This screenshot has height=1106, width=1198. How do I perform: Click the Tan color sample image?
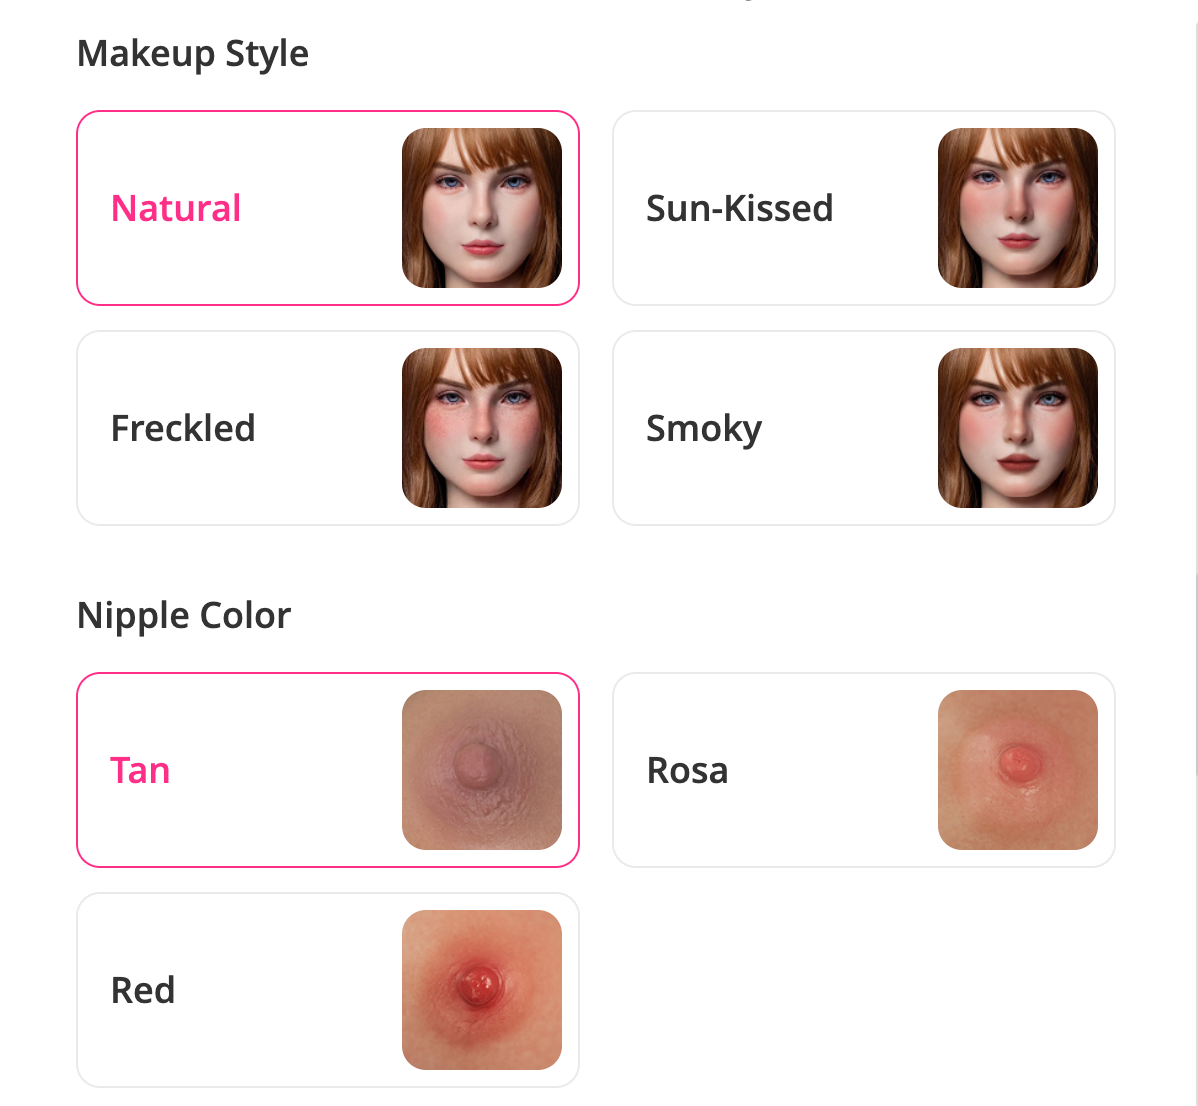coord(482,770)
